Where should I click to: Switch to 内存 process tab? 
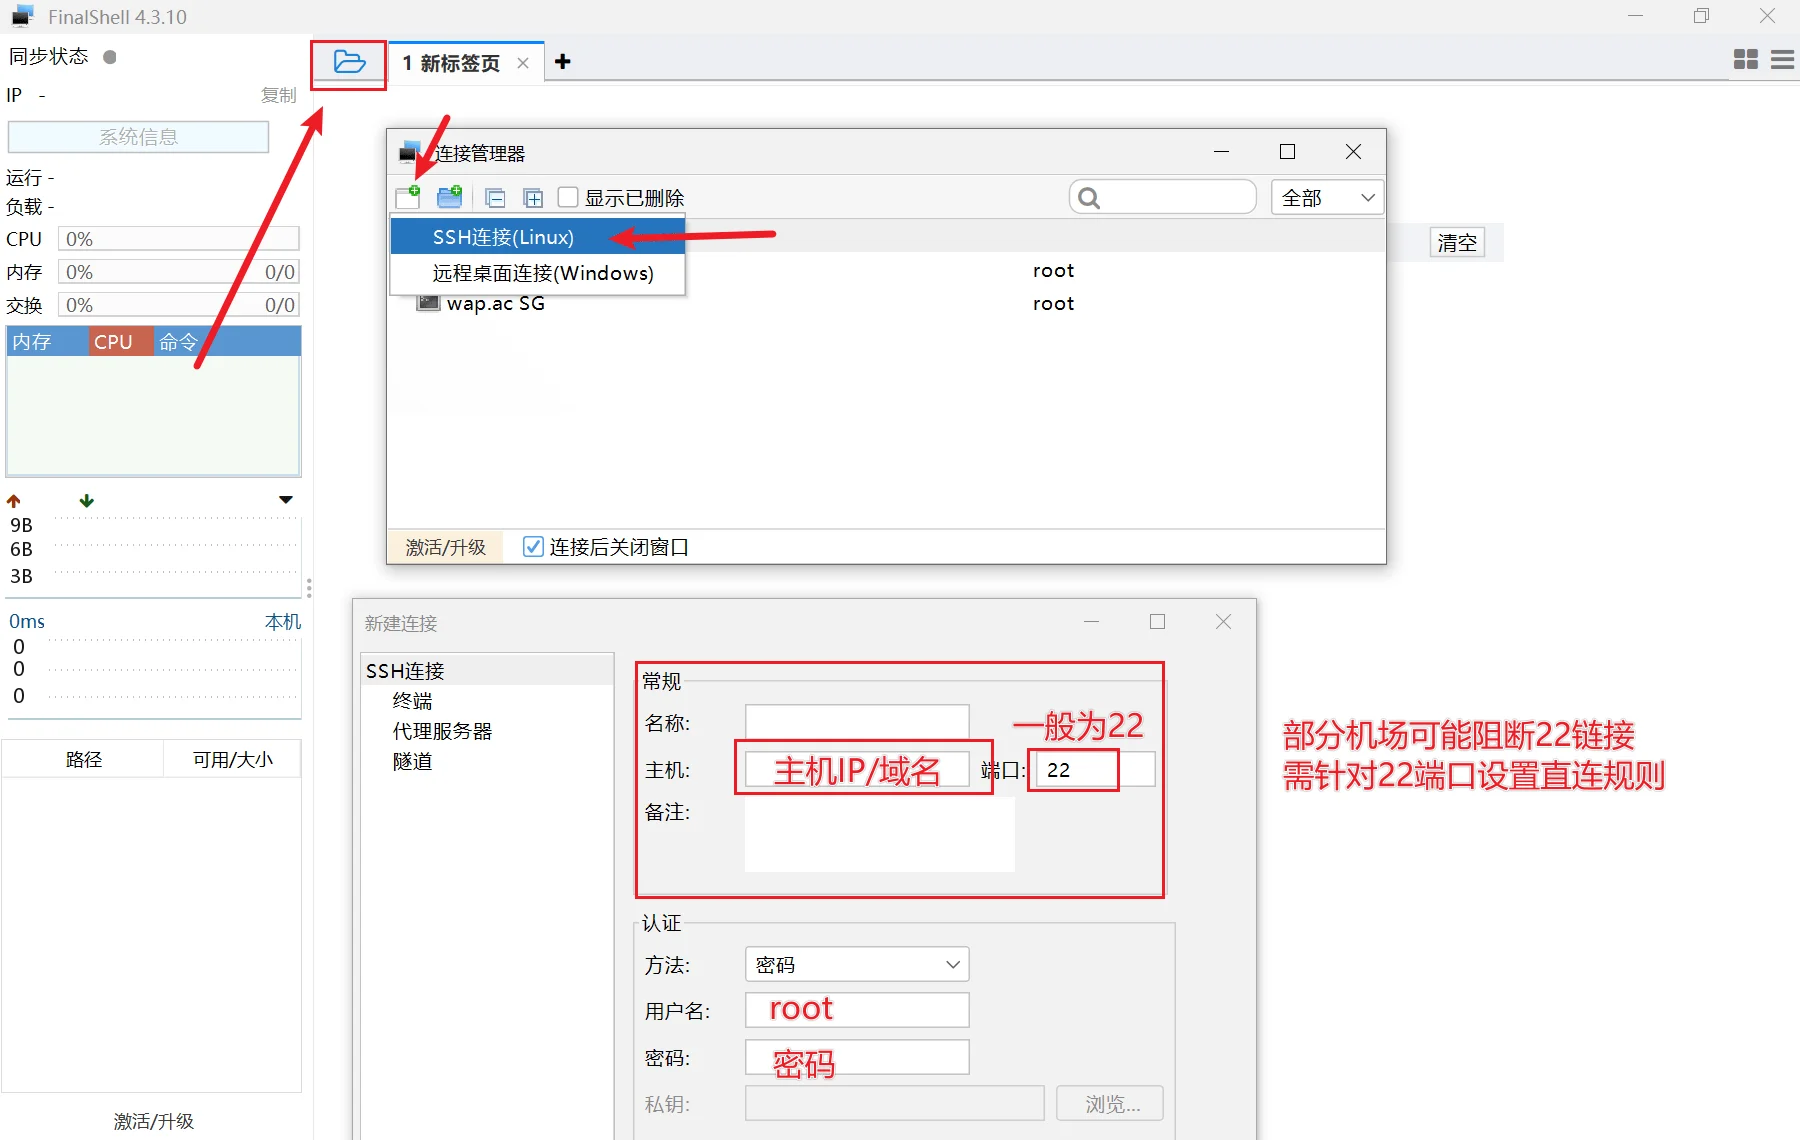[x=47, y=341]
